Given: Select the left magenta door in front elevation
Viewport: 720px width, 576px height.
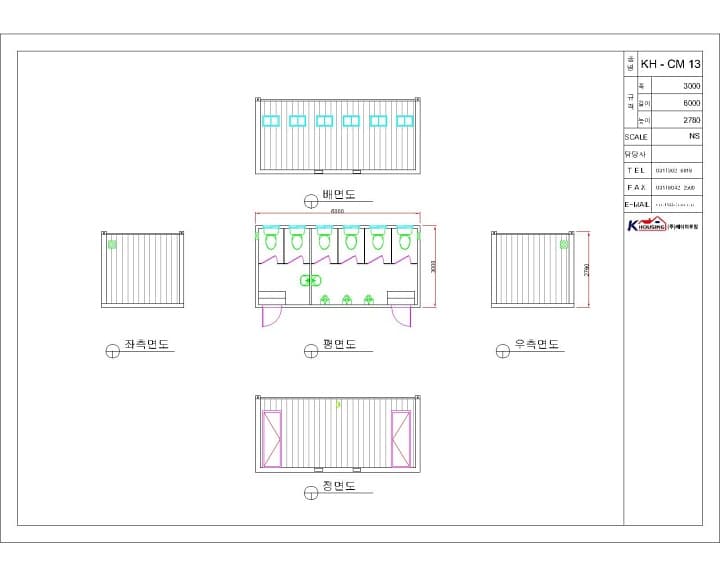Looking at the screenshot, I should (x=271, y=439).
